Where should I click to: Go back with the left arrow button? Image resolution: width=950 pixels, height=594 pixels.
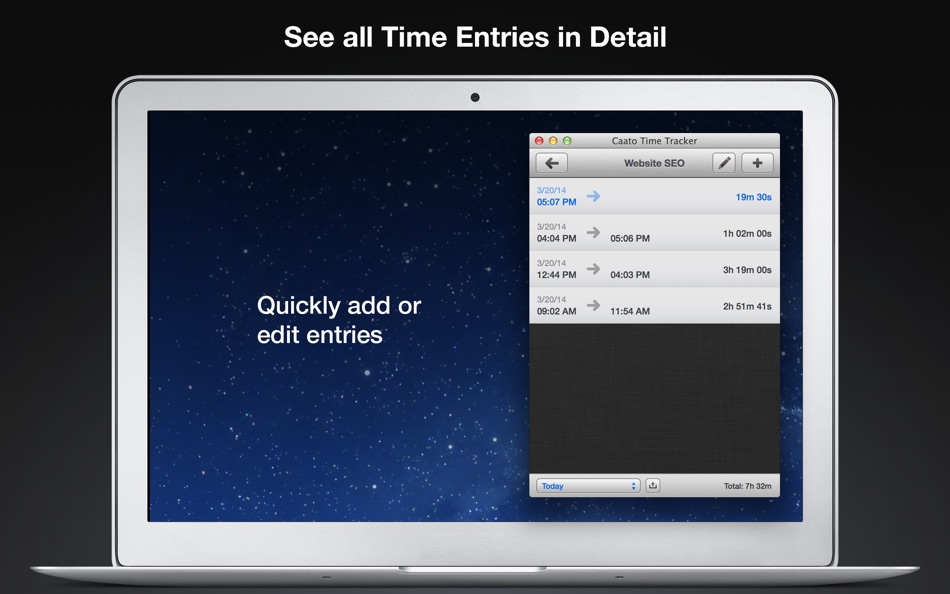(x=551, y=163)
